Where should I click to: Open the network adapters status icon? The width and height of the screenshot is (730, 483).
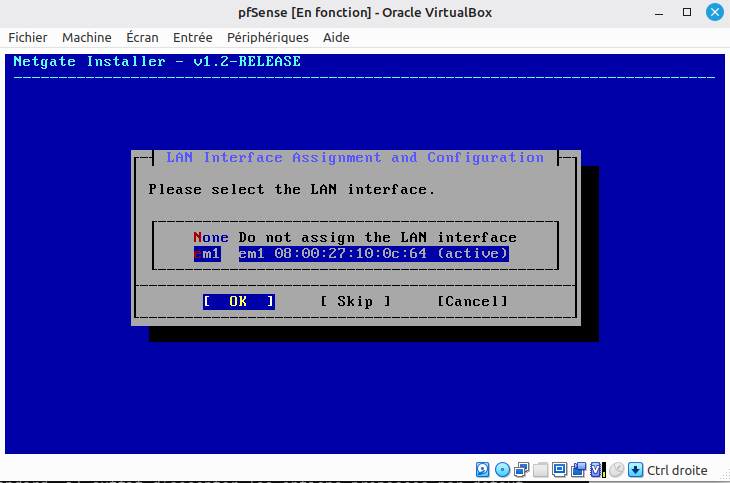521,469
